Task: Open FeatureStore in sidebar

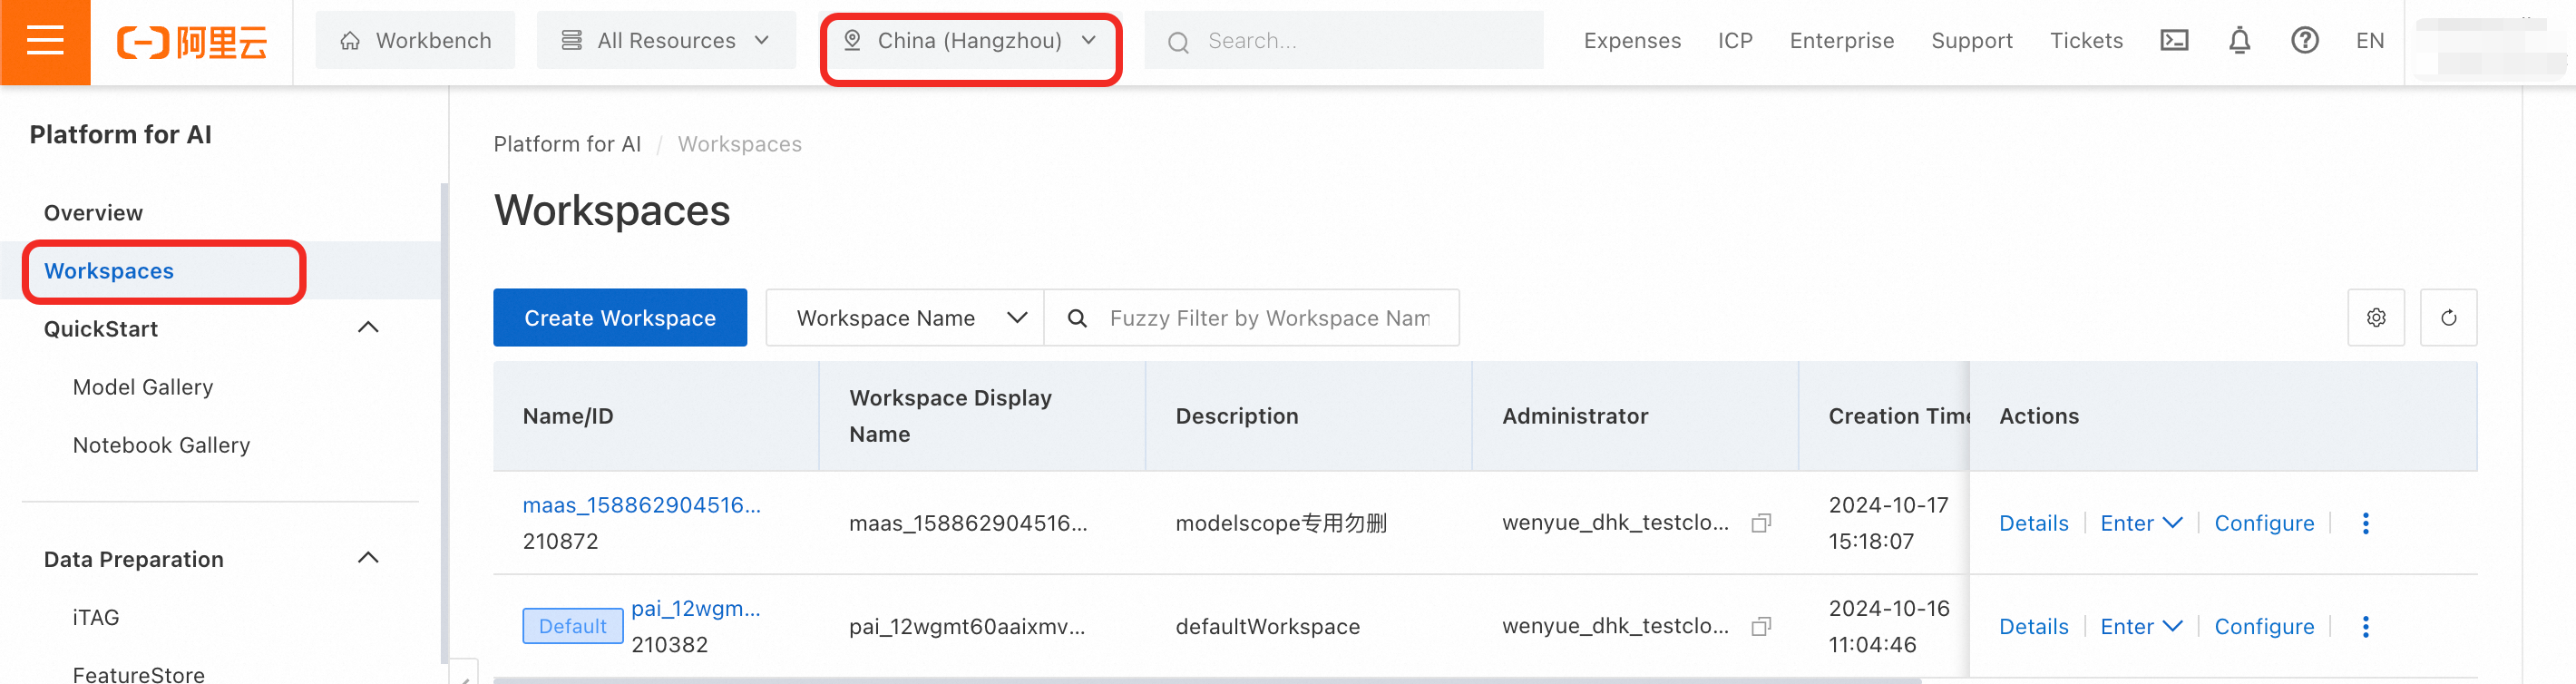Action: 139,674
